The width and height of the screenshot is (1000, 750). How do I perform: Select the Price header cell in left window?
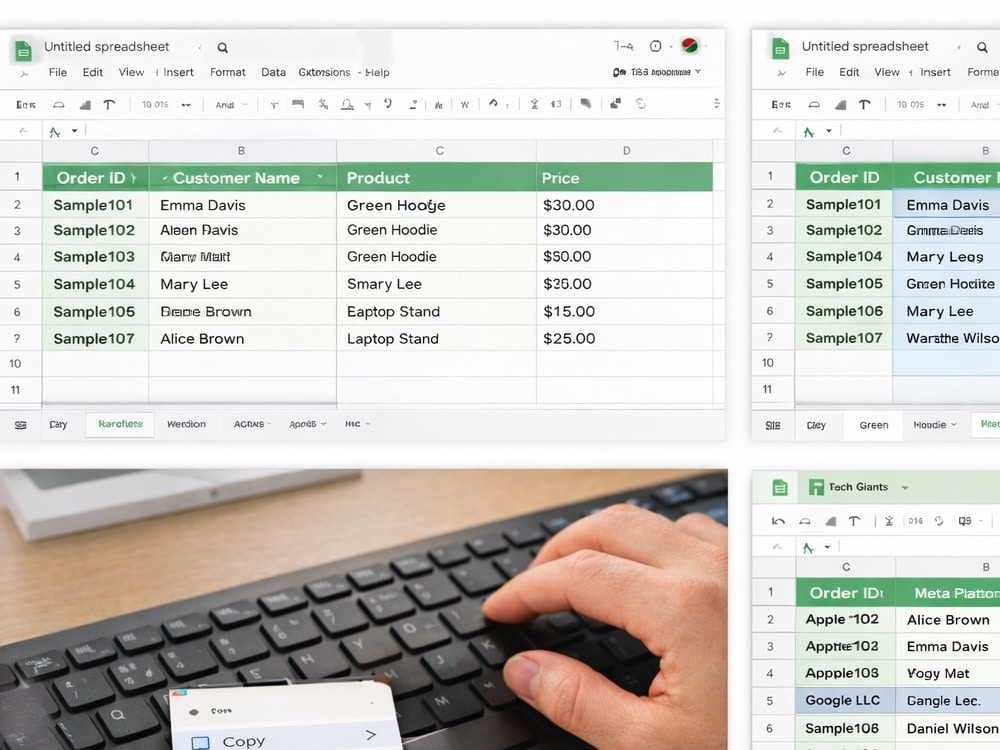click(x=624, y=178)
